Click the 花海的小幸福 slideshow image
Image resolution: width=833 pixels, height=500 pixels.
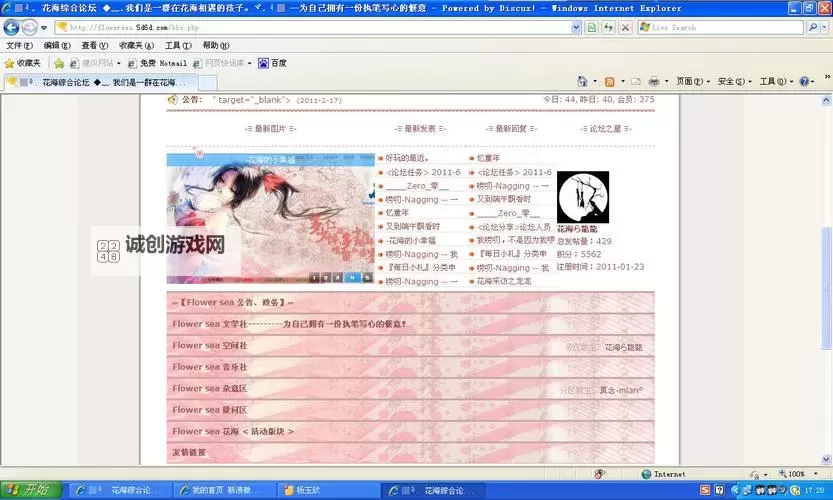point(270,222)
